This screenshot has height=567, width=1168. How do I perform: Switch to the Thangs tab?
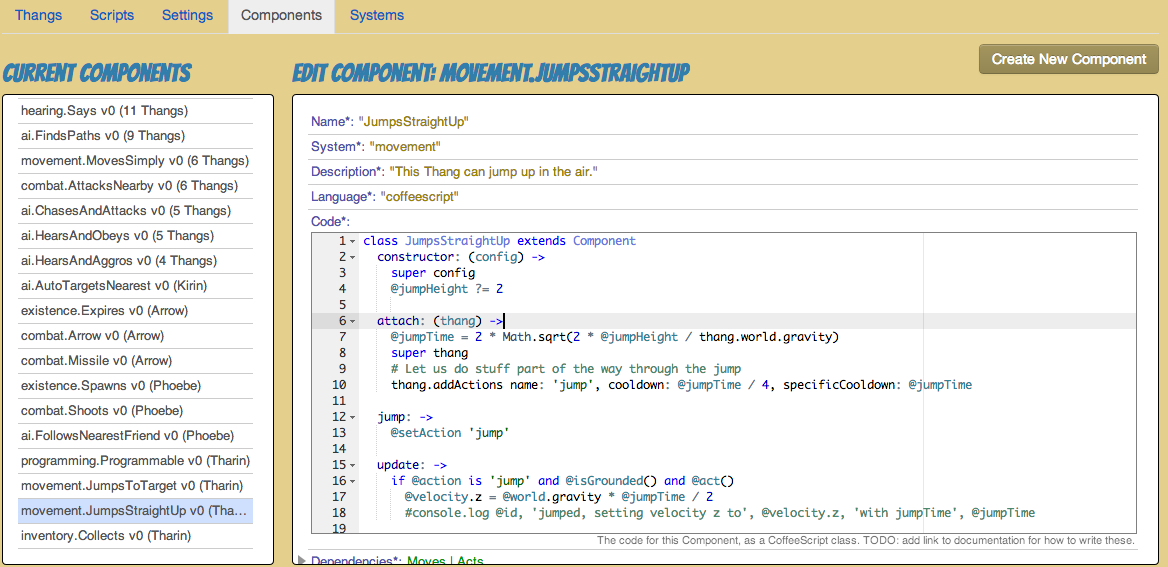[x=39, y=15]
